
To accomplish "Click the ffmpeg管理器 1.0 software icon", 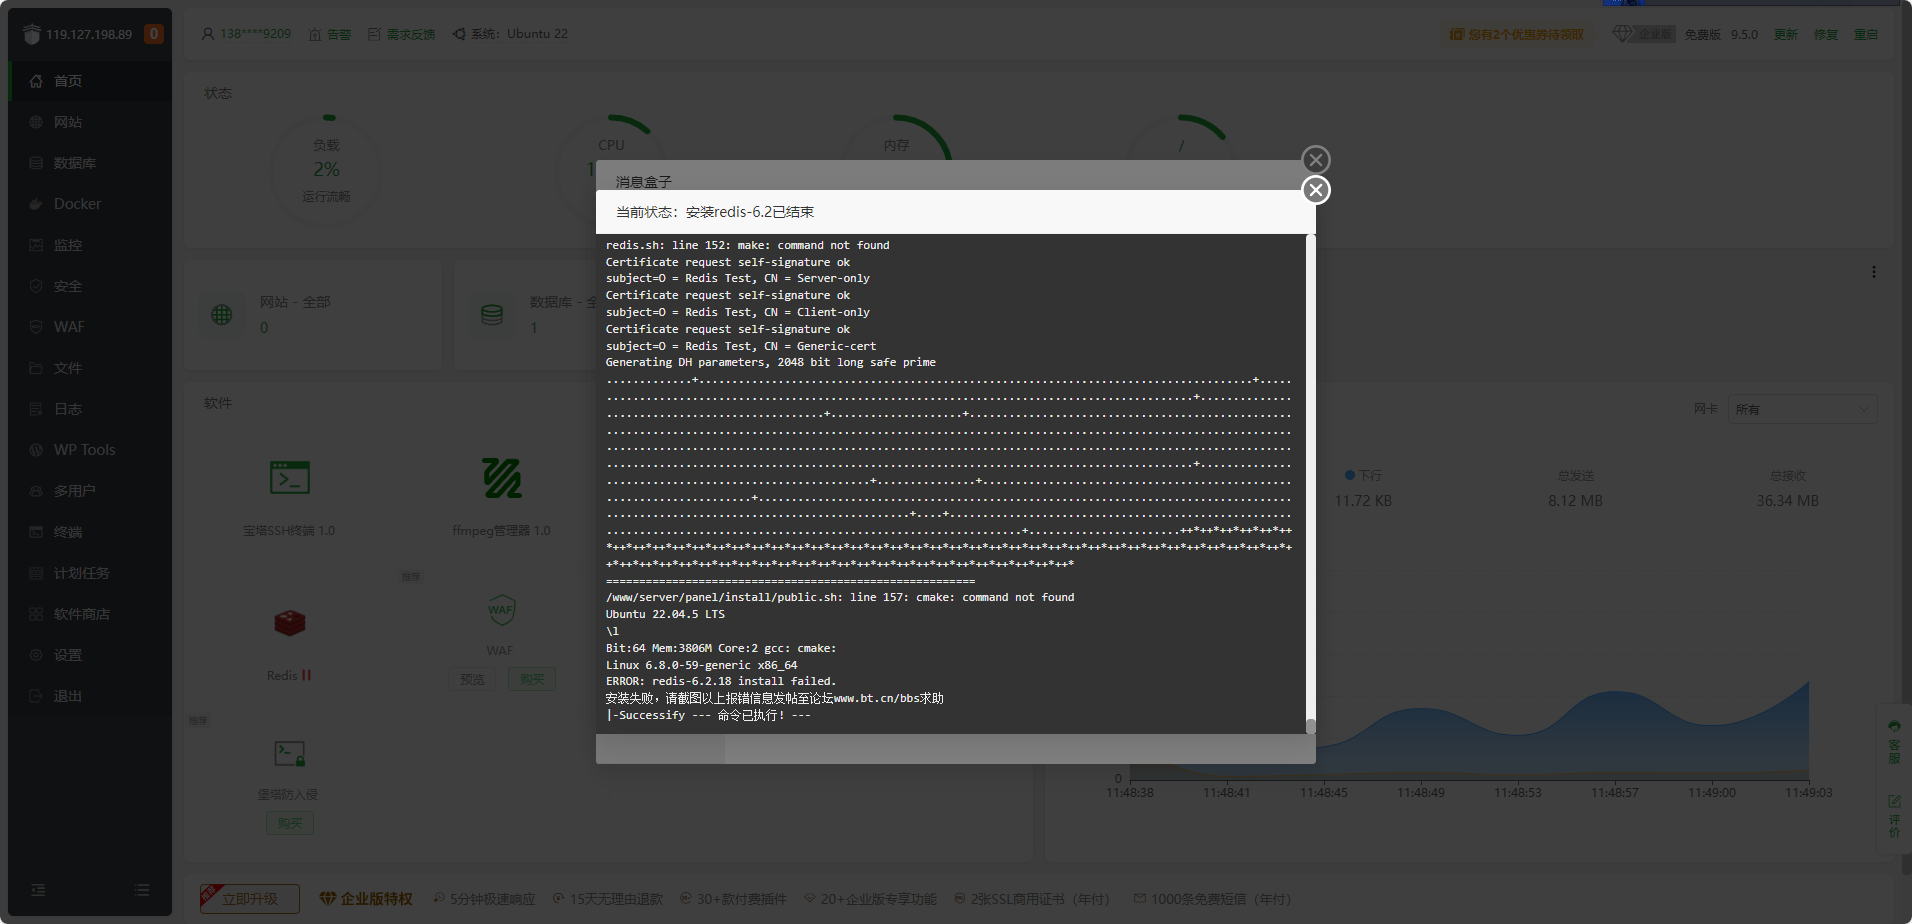I will 502,478.
